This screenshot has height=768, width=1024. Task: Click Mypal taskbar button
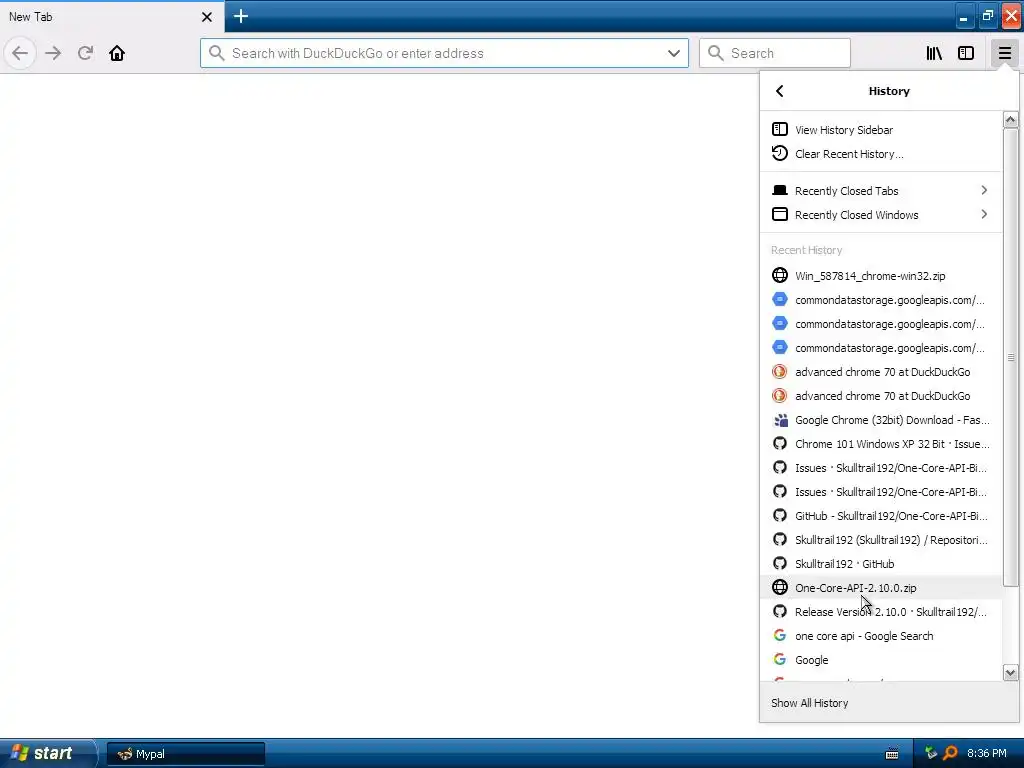(185, 754)
